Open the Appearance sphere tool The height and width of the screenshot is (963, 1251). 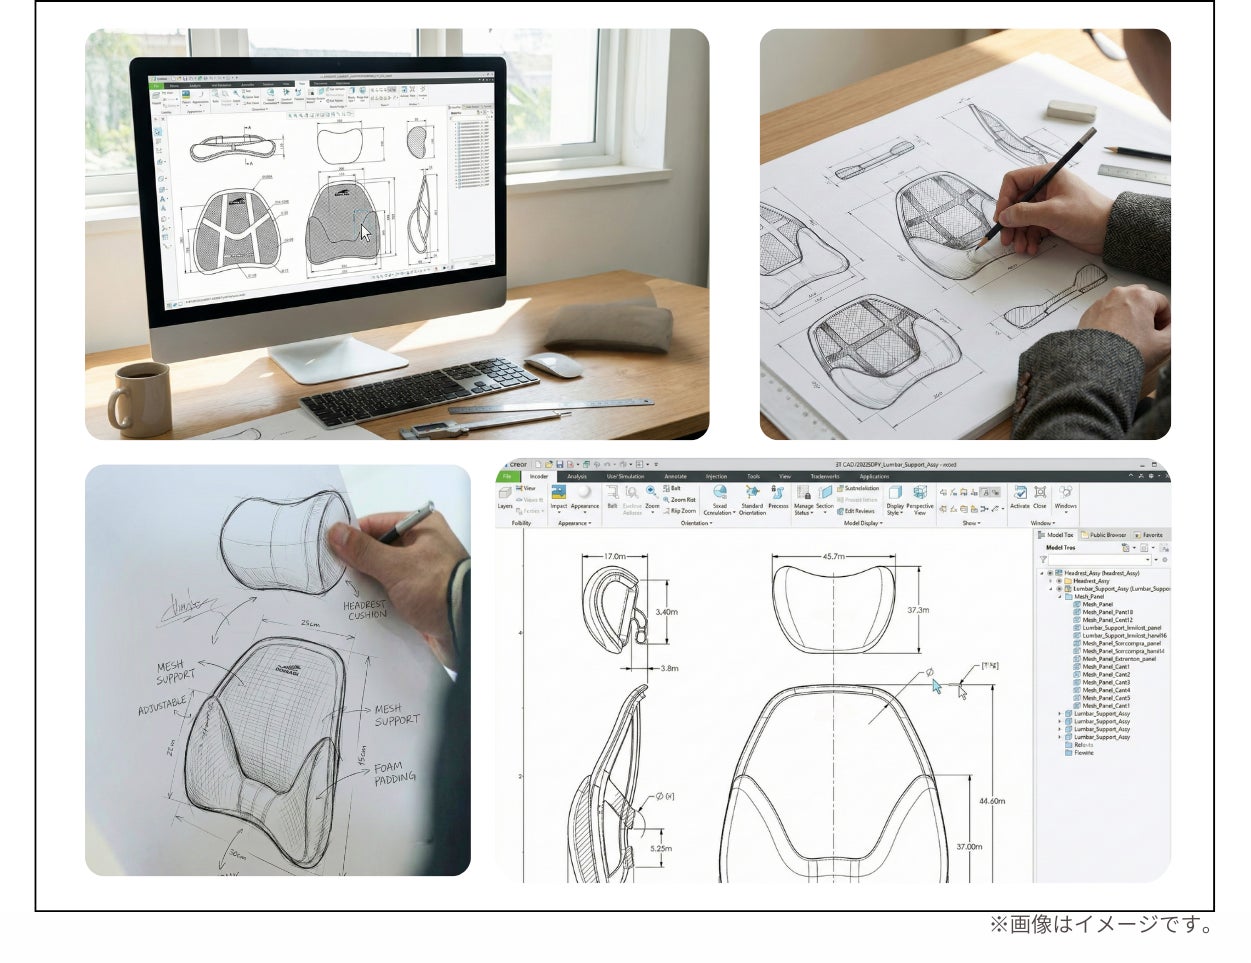tap(584, 493)
